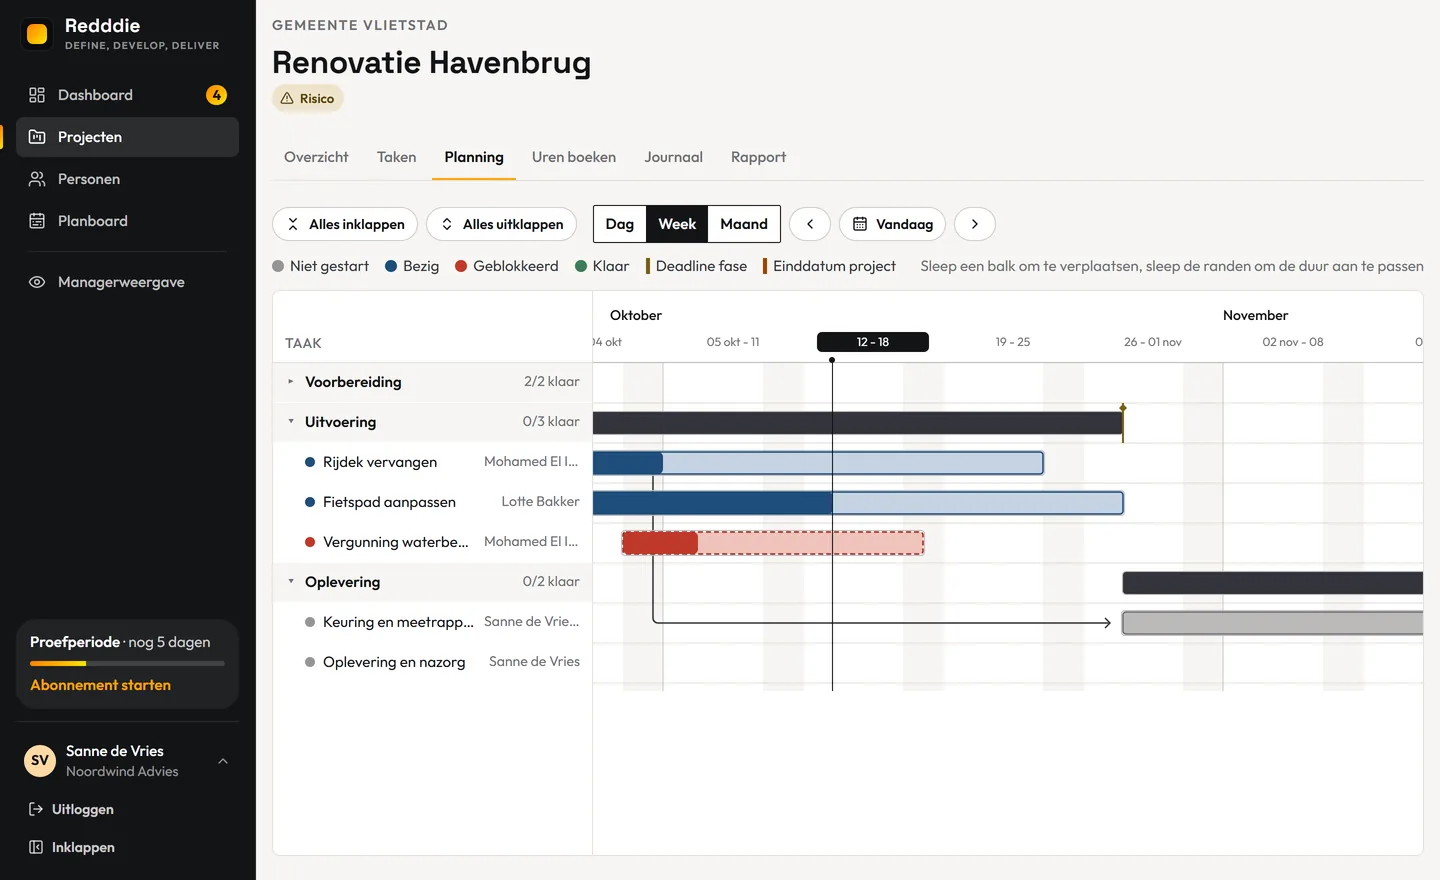
Task: Switch timeline scale to Week
Action: click(x=677, y=224)
